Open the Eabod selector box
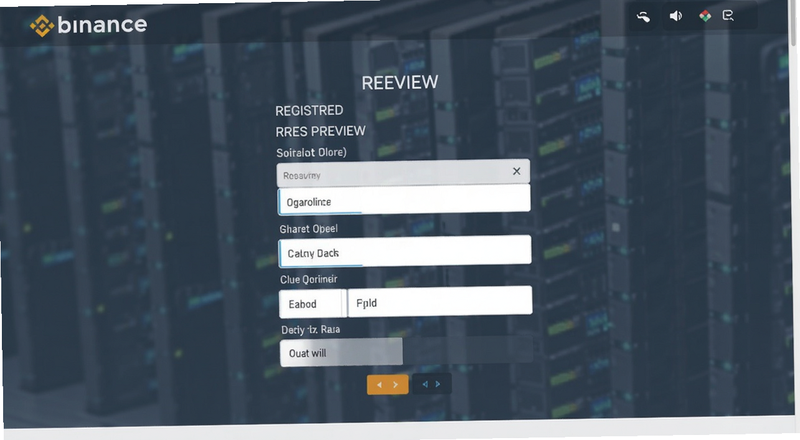800x440 pixels. 312,304
